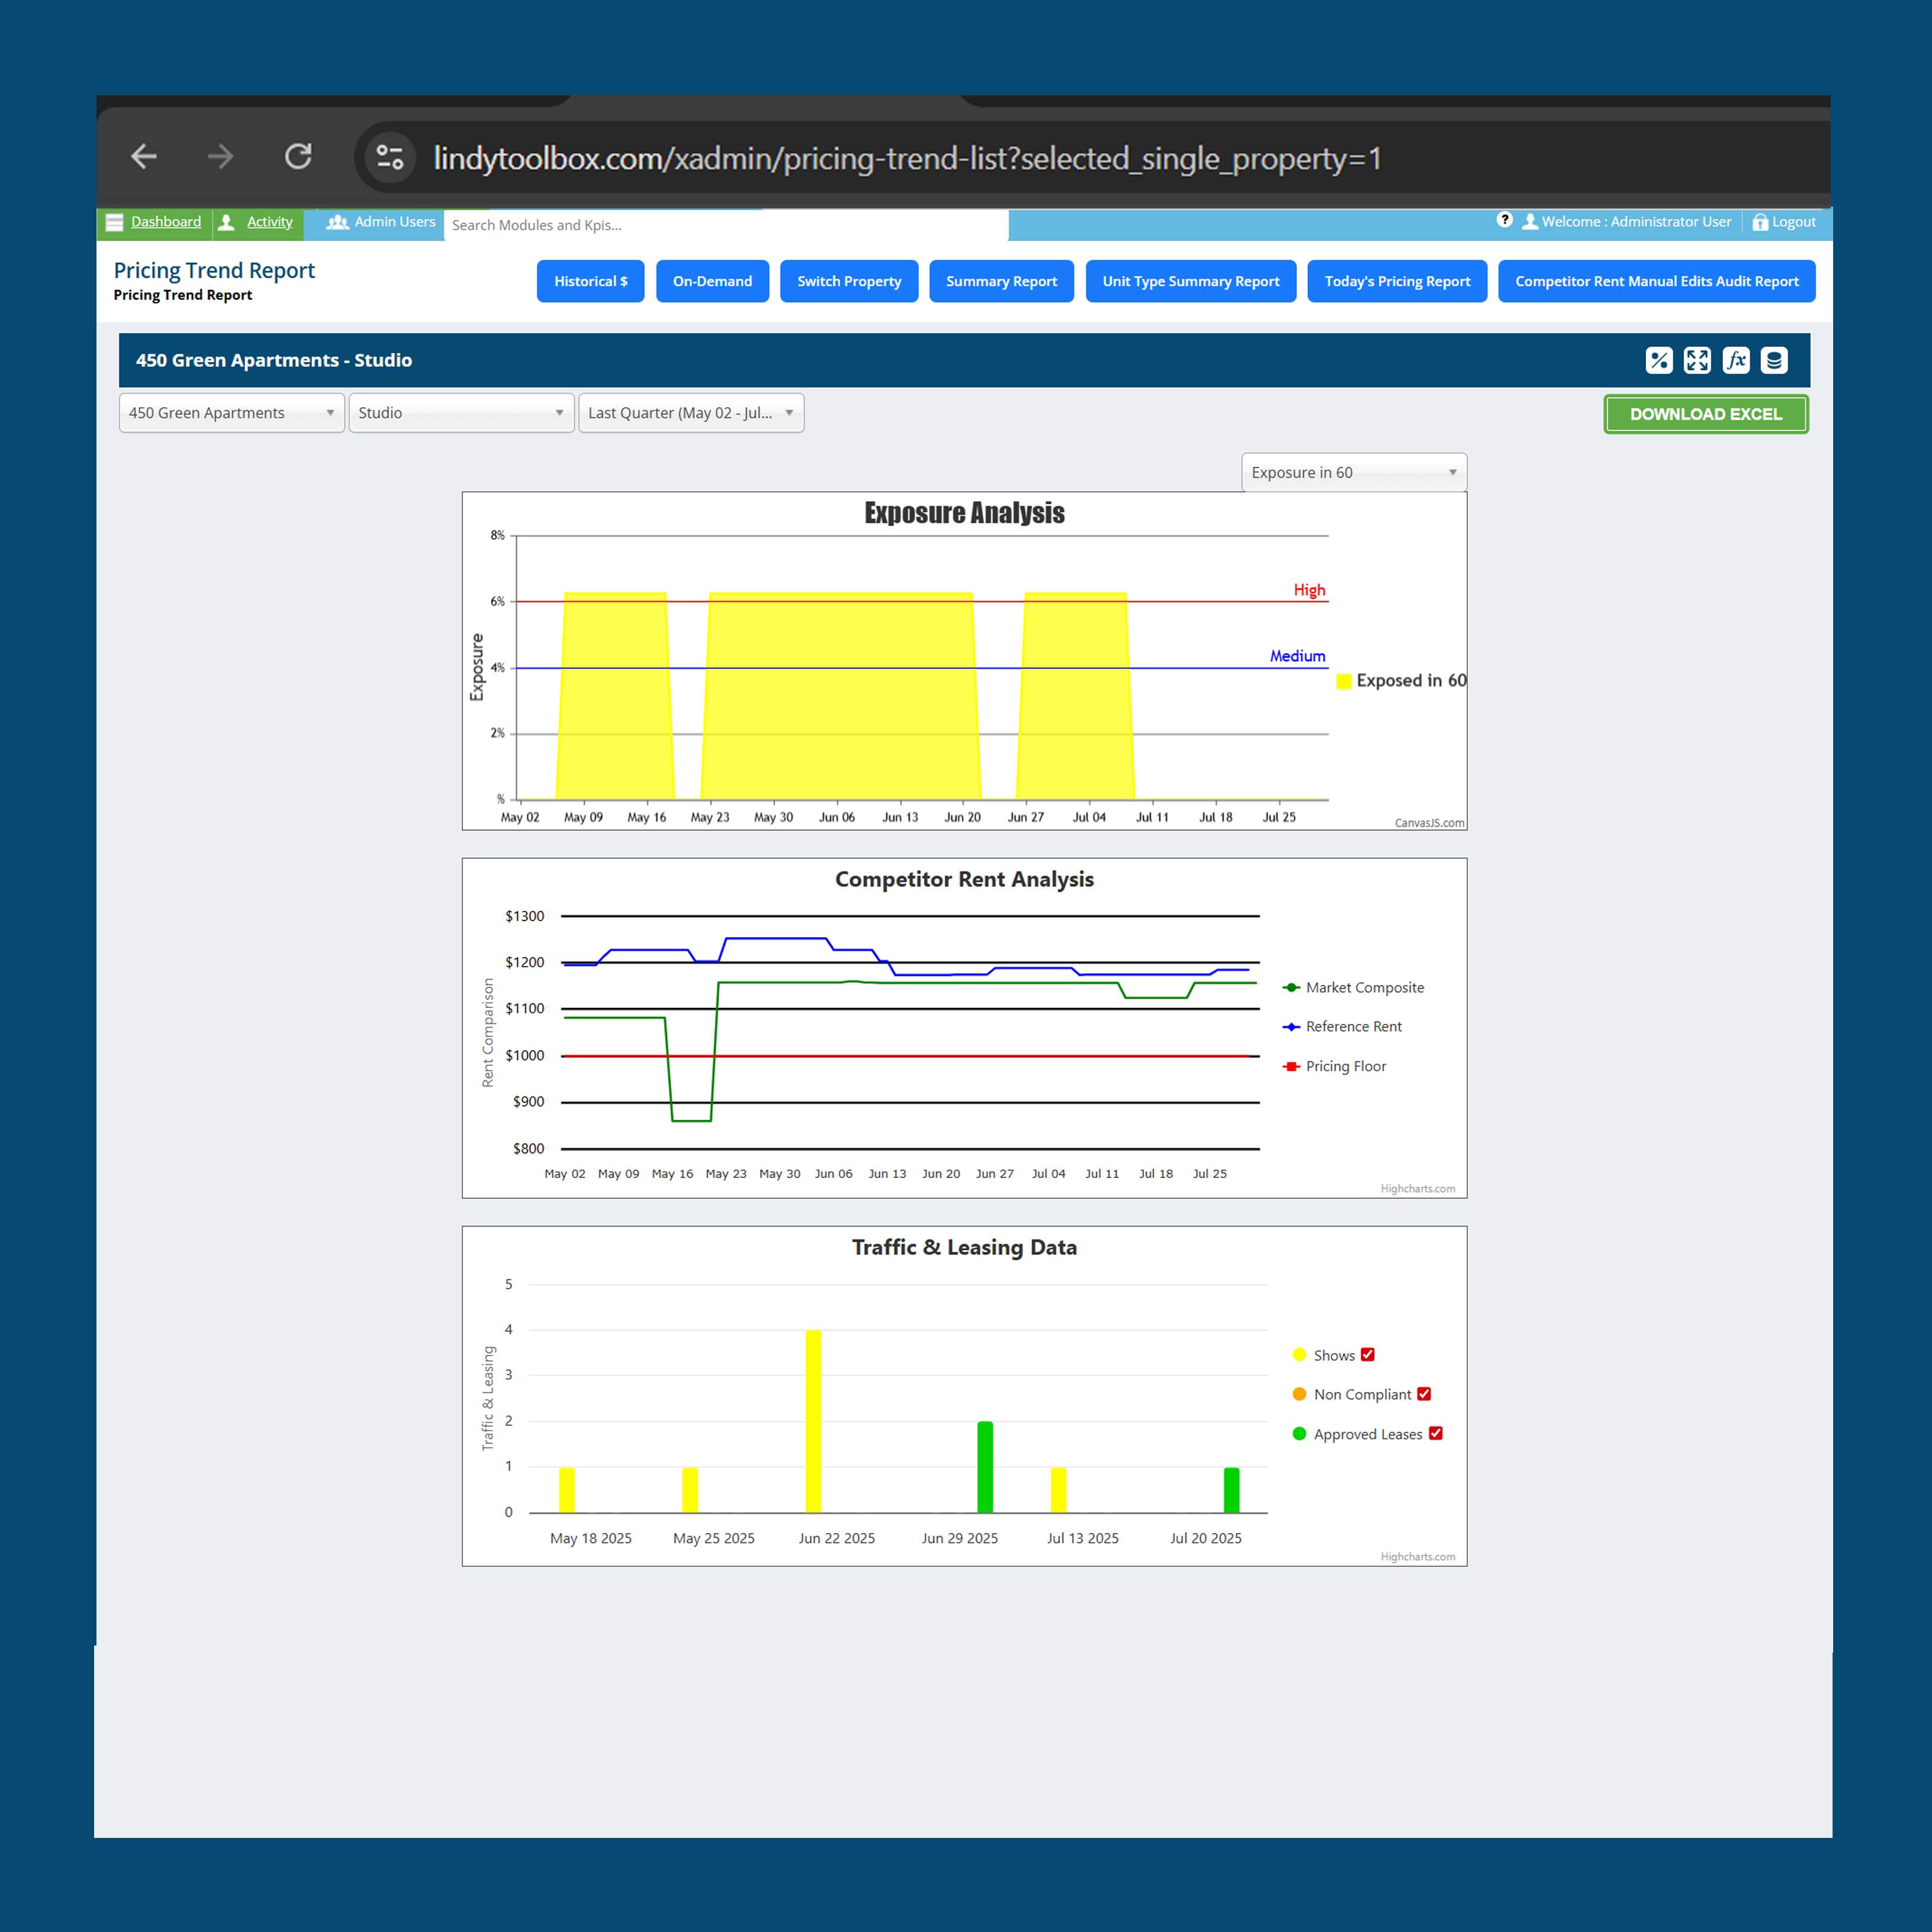Click the help question mark icon
Viewport: 1932px width, 1932px height.
click(1504, 220)
